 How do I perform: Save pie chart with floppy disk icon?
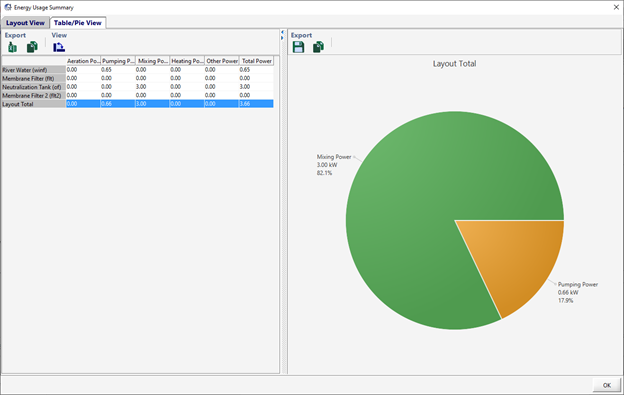coord(298,47)
